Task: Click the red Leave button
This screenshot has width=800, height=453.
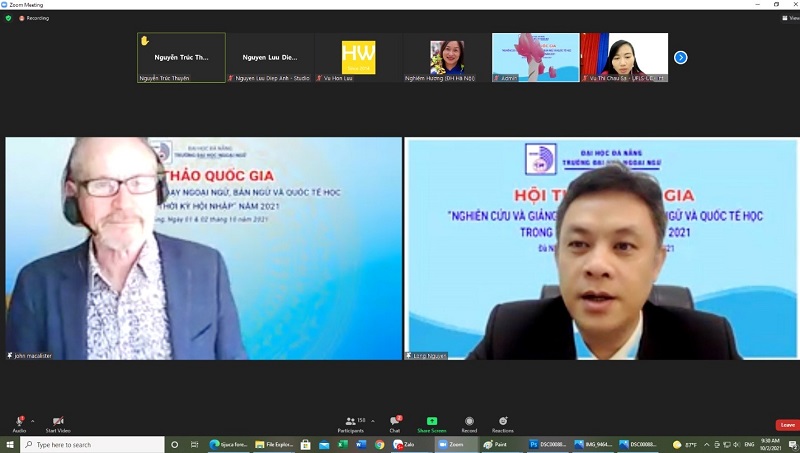Action: (787, 425)
